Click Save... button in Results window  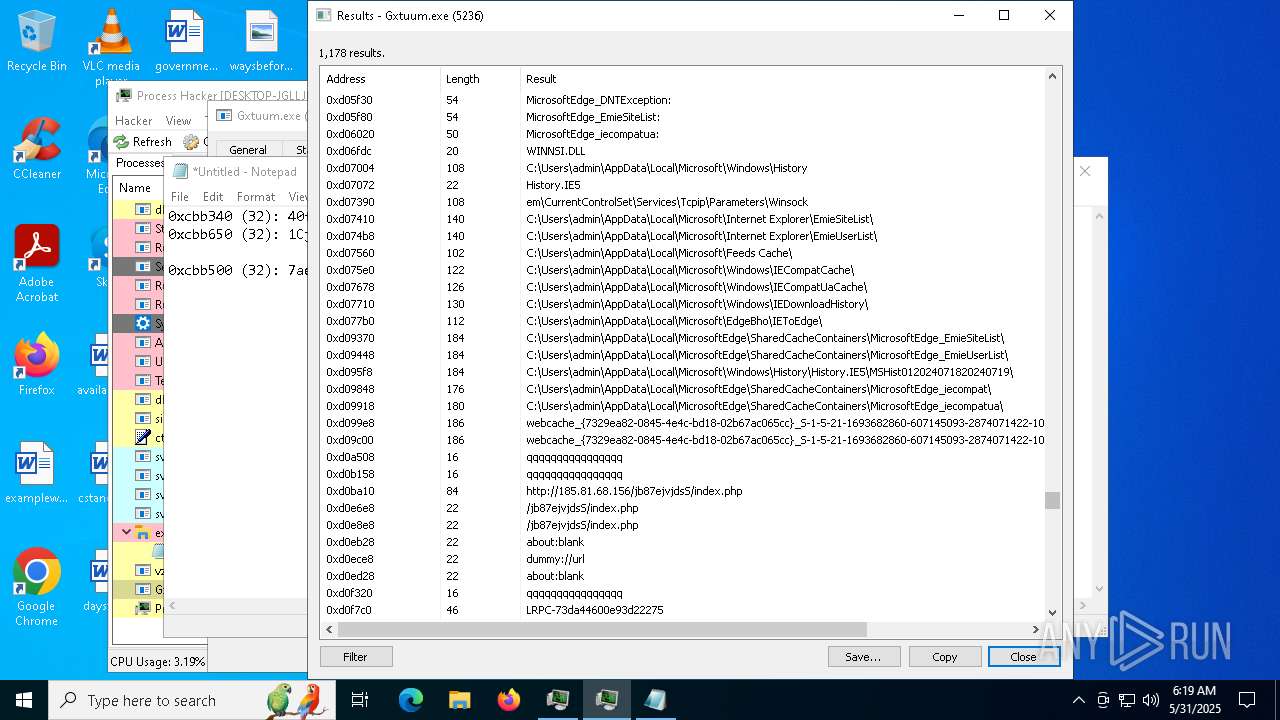[863, 657]
